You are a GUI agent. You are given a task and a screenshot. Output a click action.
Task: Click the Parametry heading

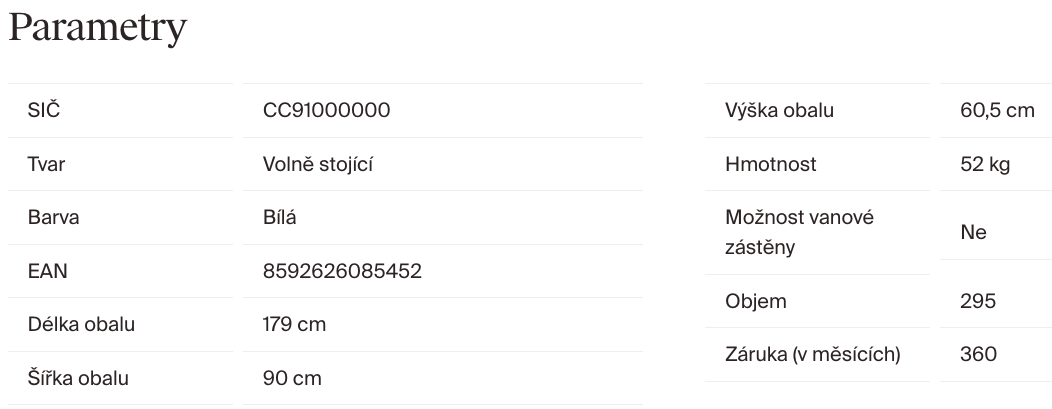(97, 27)
